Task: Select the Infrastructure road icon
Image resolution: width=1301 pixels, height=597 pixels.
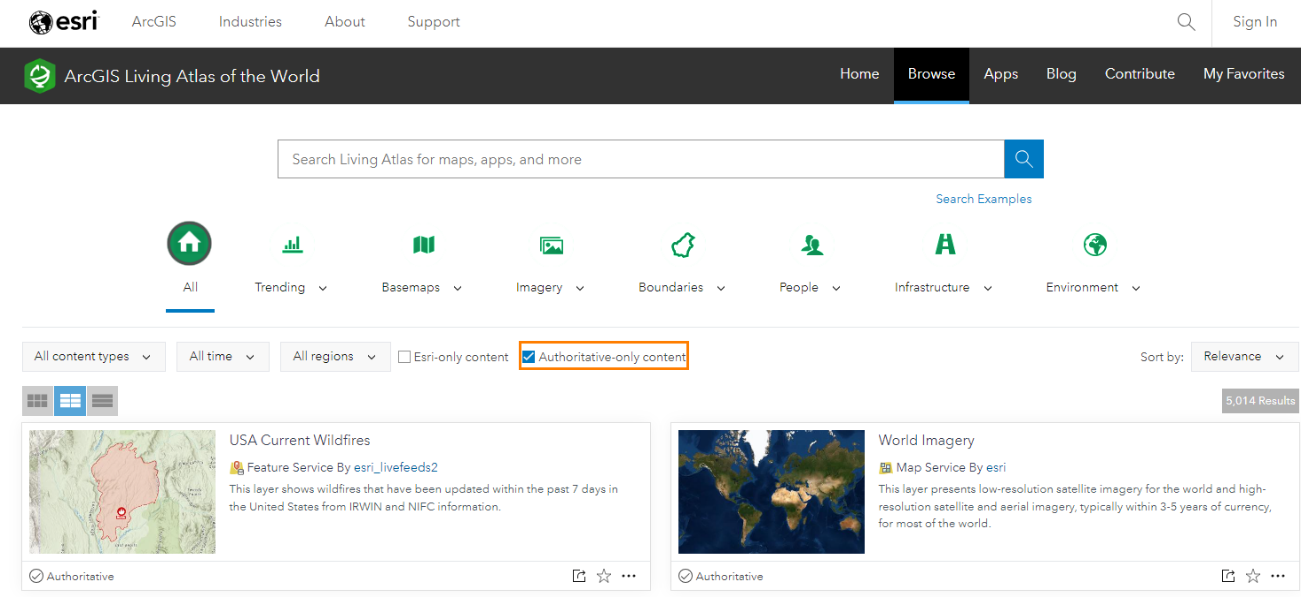Action: (x=944, y=244)
